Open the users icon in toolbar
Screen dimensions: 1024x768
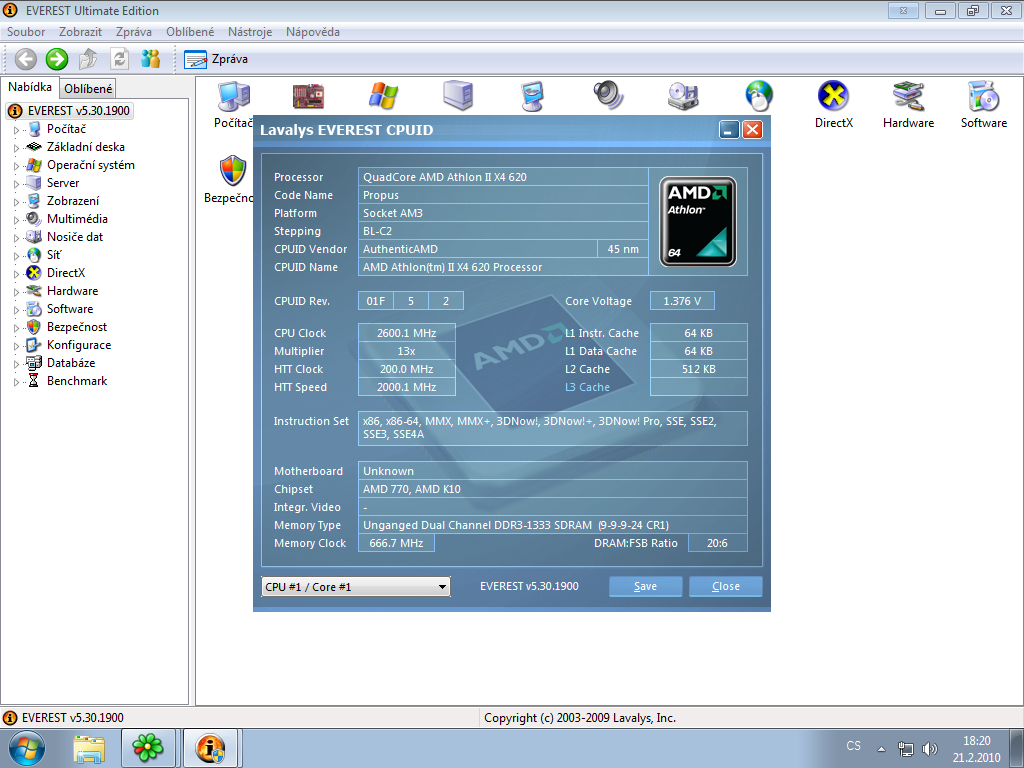click(151, 59)
